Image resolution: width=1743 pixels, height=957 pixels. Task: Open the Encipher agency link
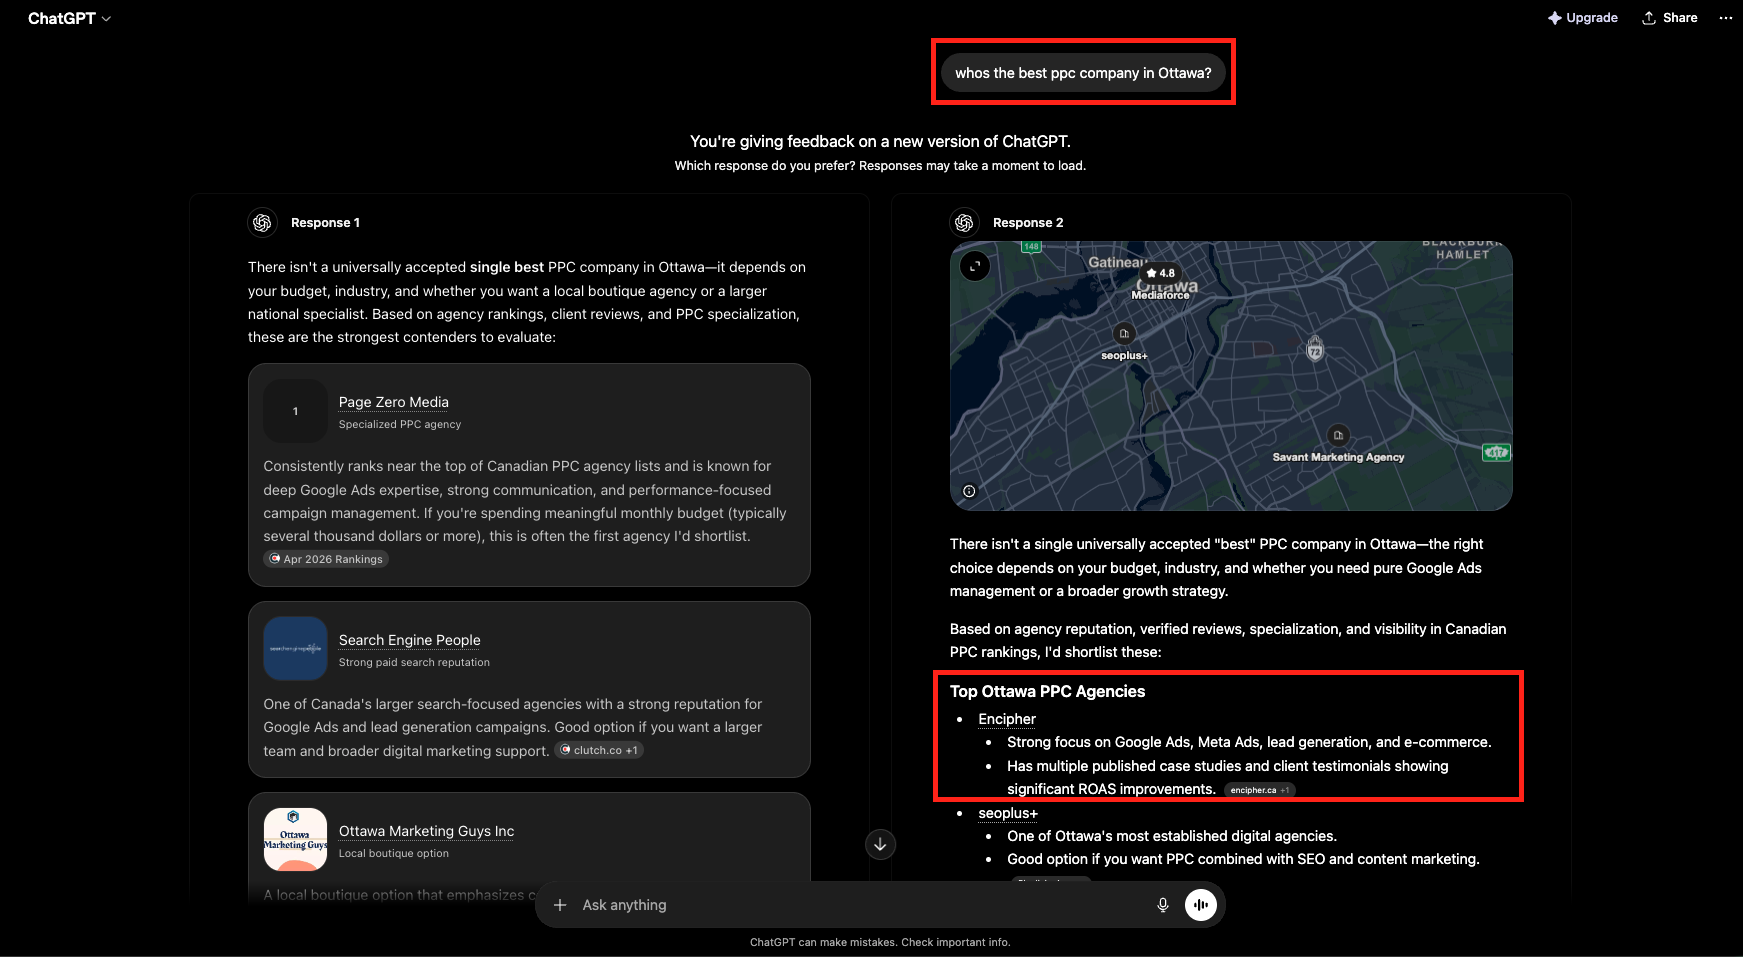[1007, 719]
